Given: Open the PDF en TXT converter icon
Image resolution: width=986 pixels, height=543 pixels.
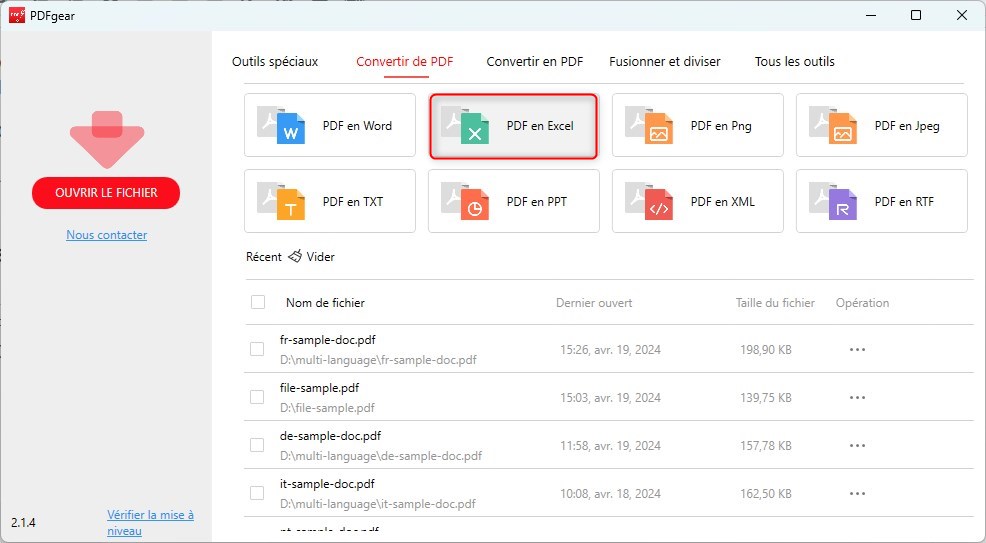Looking at the screenshot, I should [x=281, y=201].
